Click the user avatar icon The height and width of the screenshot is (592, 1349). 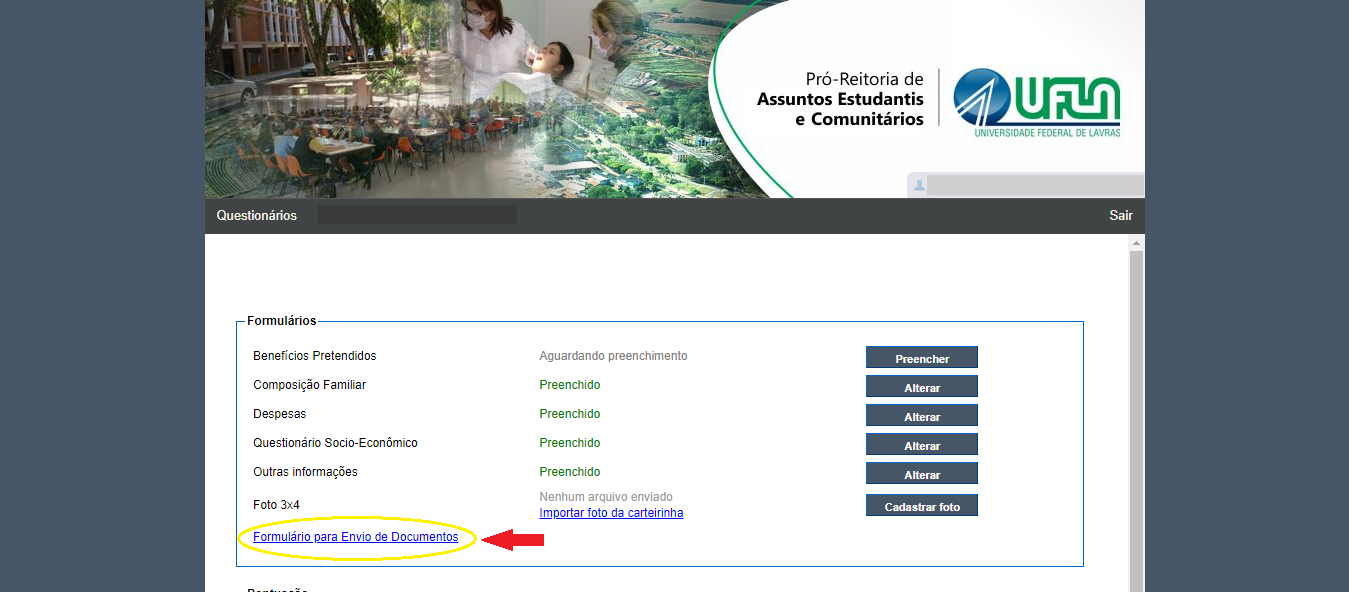919,185
